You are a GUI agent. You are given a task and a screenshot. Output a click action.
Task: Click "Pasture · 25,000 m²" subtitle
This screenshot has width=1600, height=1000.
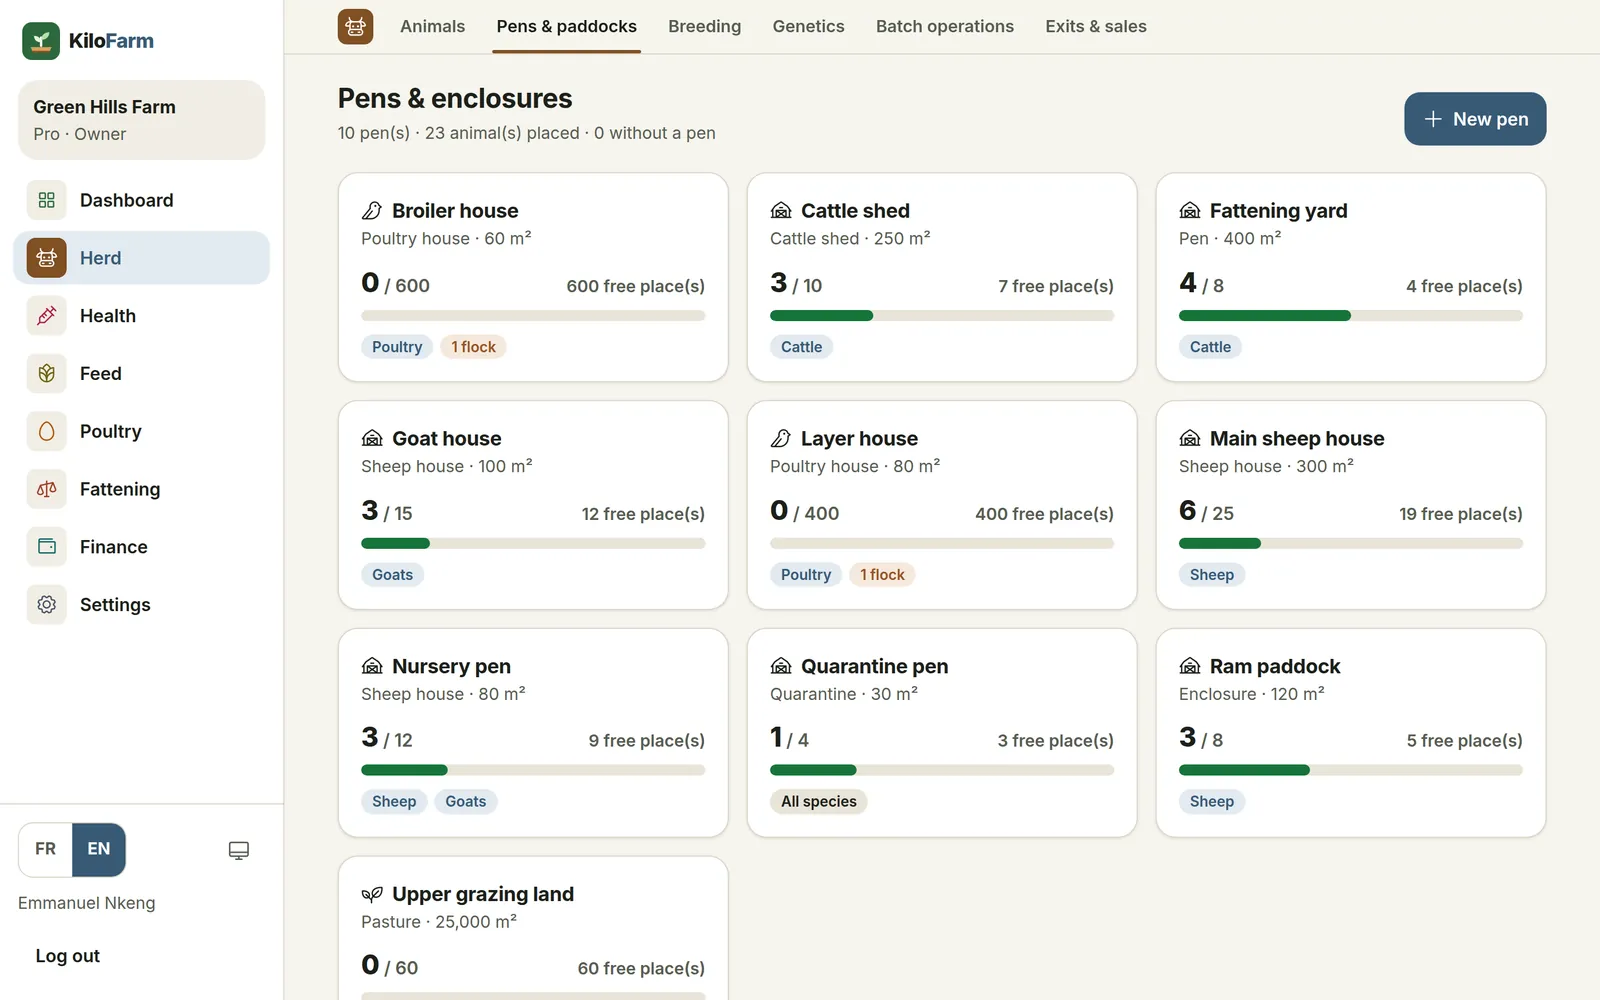pyautogui.click(x=439, y=922)
